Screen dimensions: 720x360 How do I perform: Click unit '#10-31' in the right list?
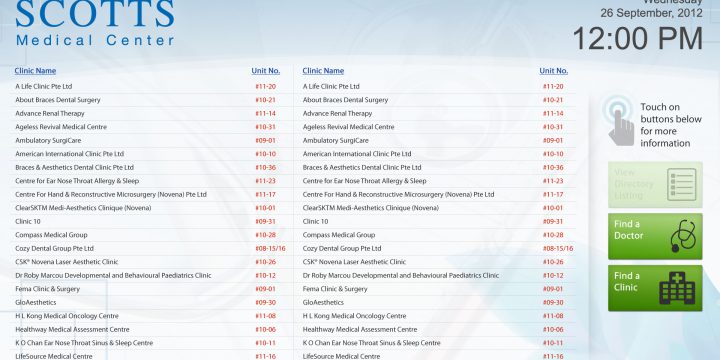click(553, 127)
